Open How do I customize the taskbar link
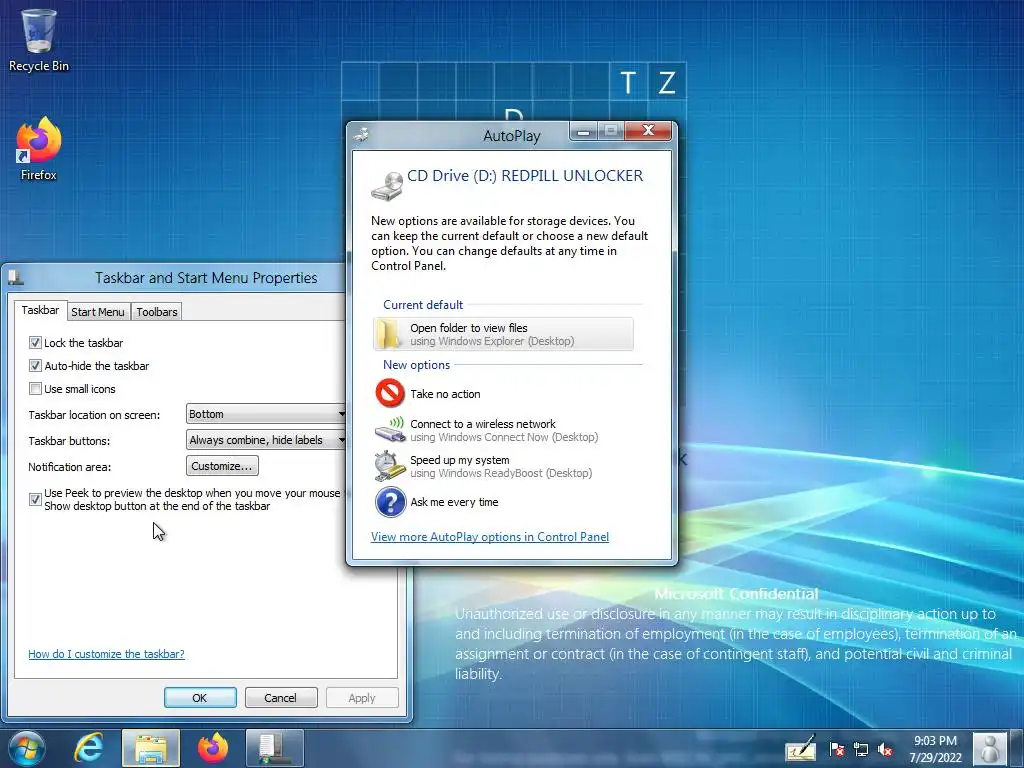This screenshot has width=1024, height=768. coord(106,654)
